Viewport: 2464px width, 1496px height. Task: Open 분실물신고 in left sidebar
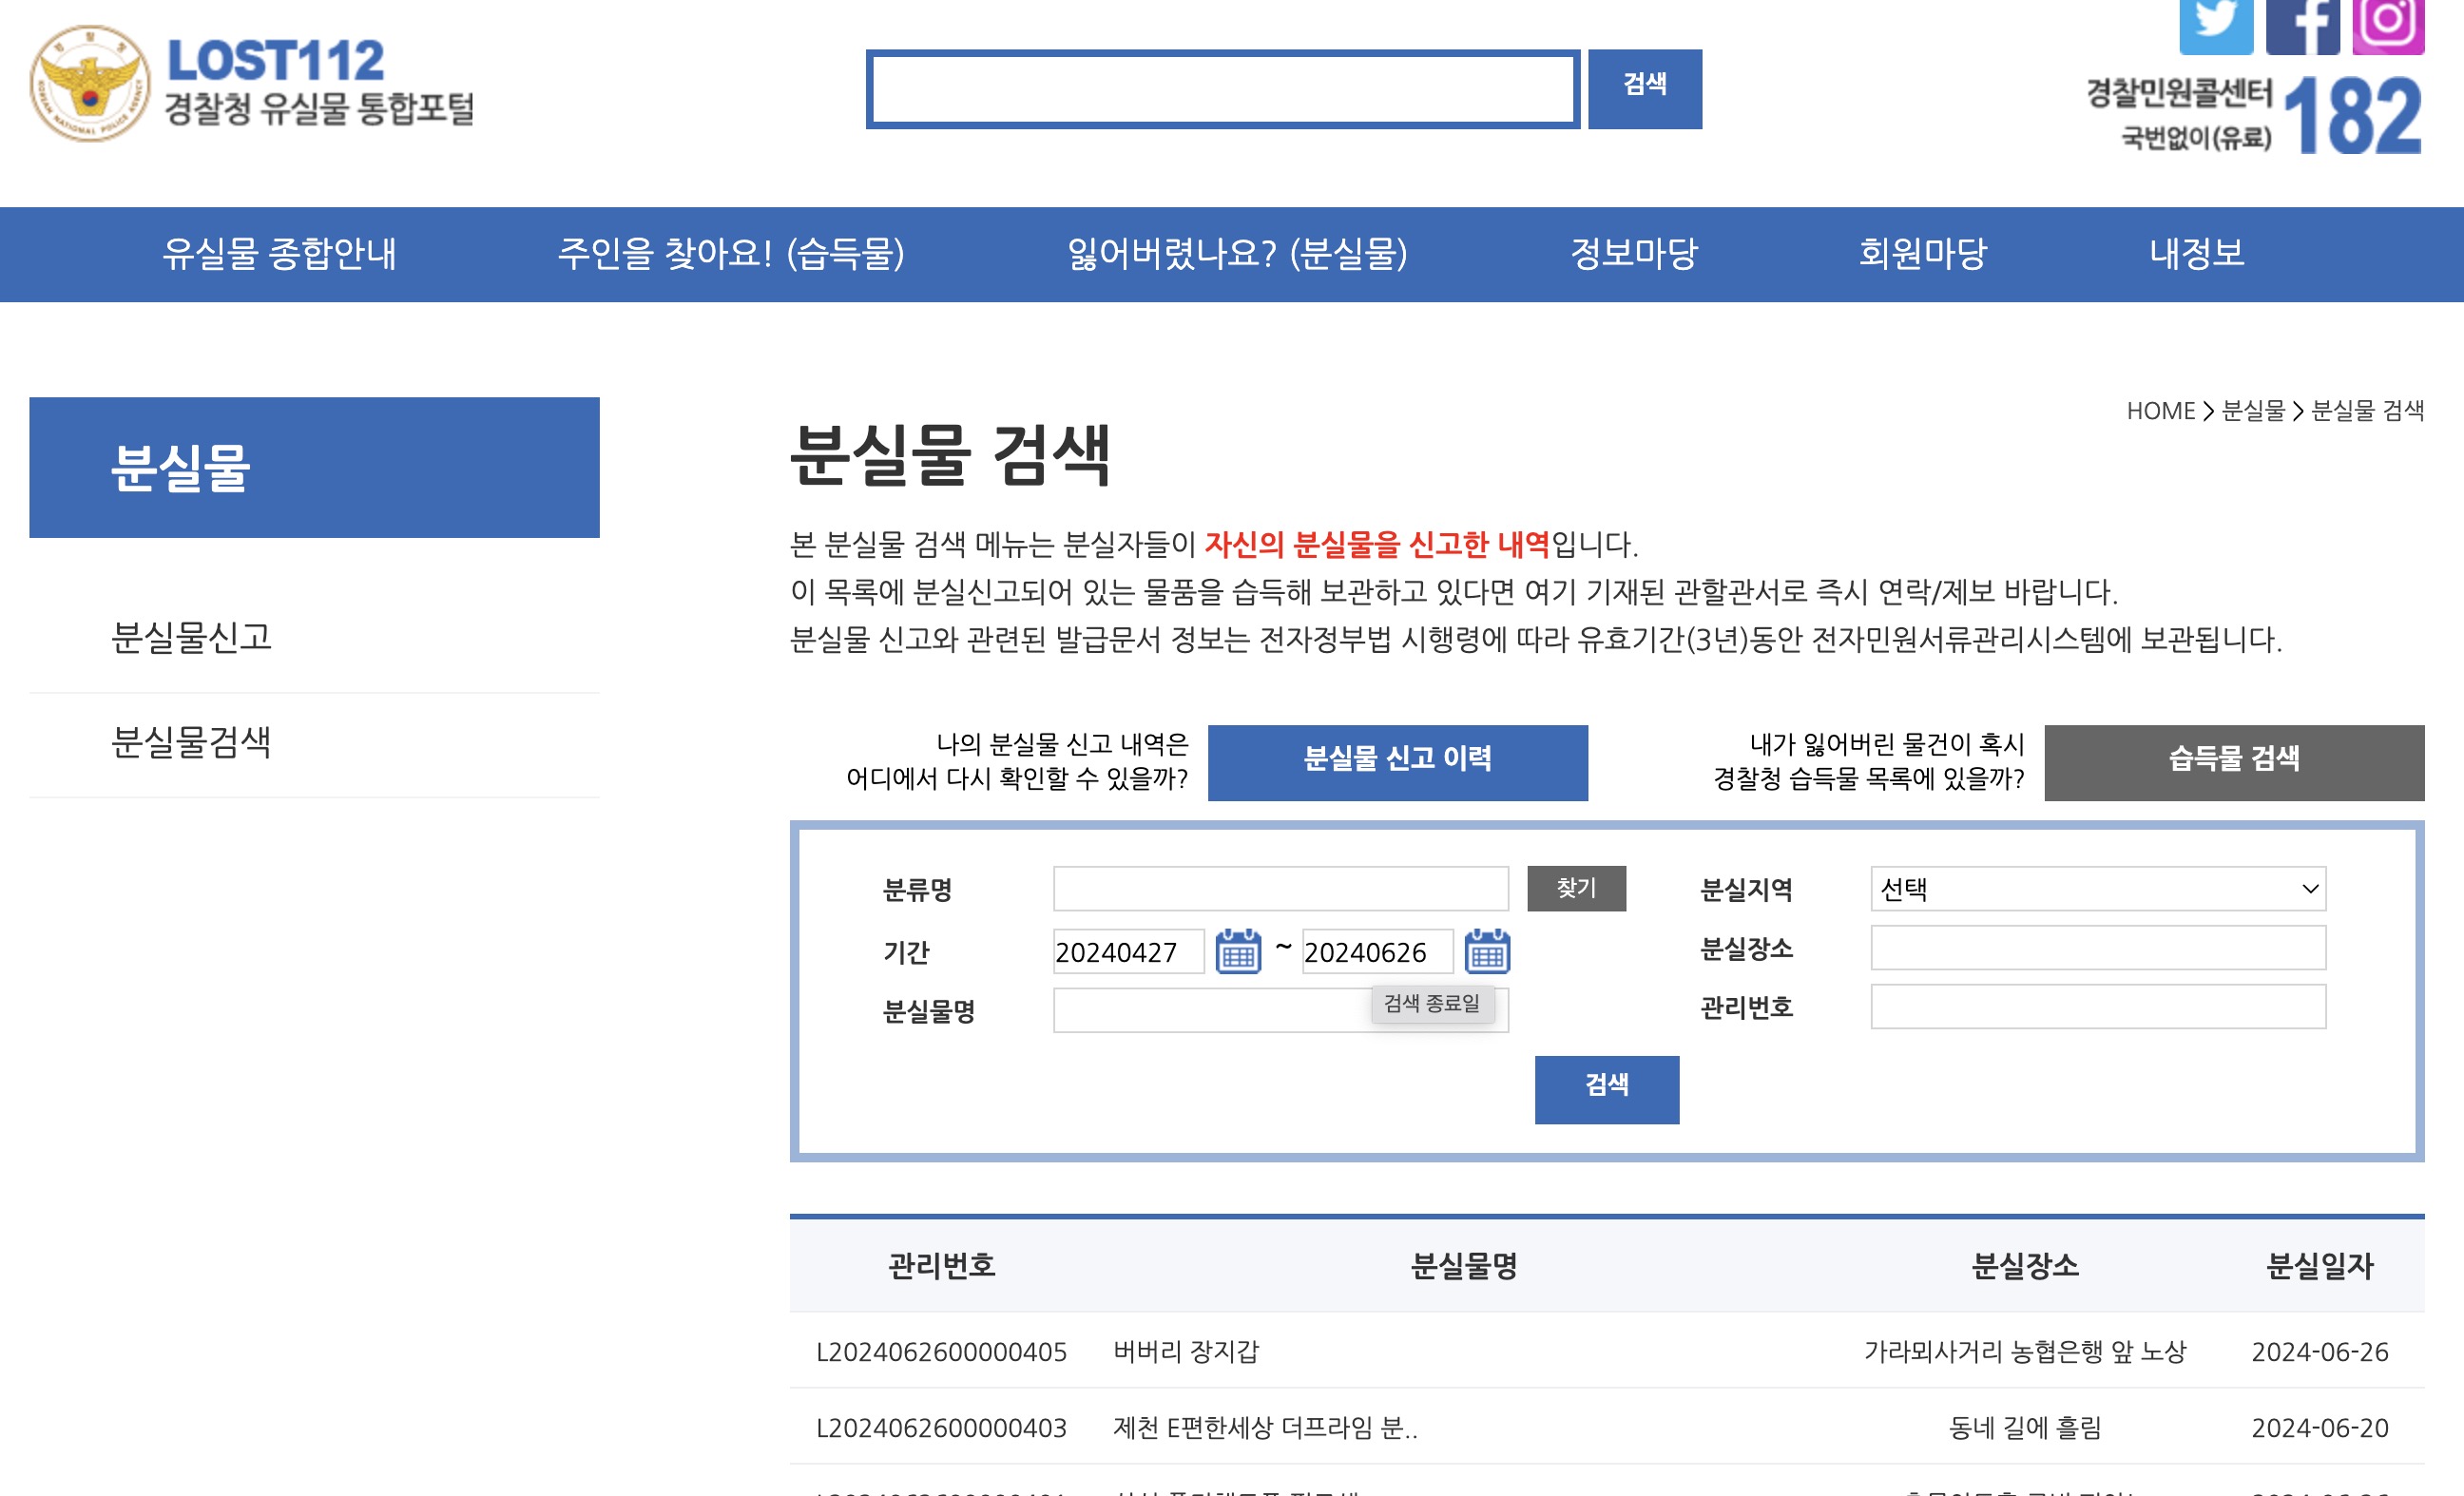coord(191,638)
